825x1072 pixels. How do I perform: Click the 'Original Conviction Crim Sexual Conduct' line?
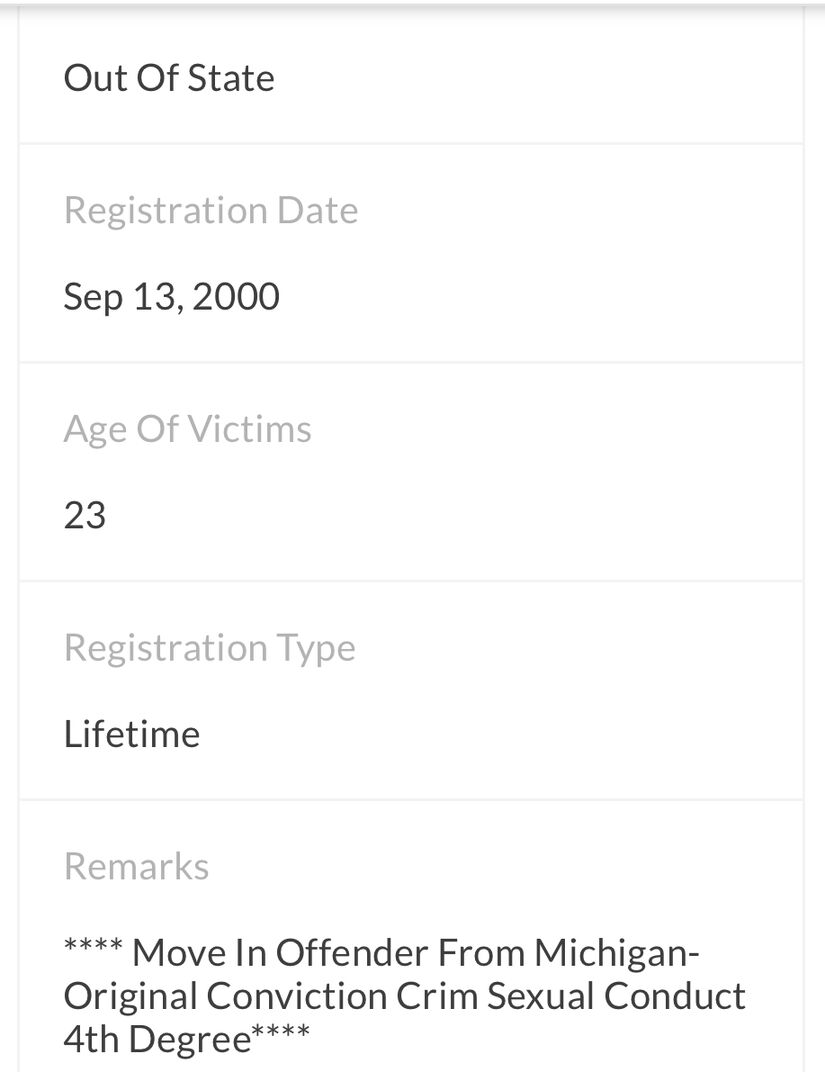405,996
